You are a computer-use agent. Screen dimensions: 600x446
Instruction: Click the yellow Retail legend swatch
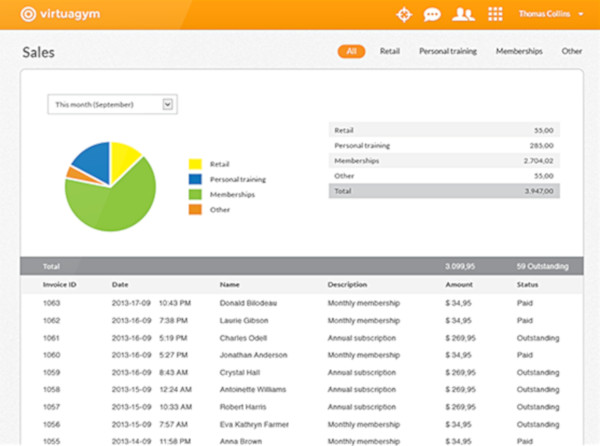[x=196, y=164]
